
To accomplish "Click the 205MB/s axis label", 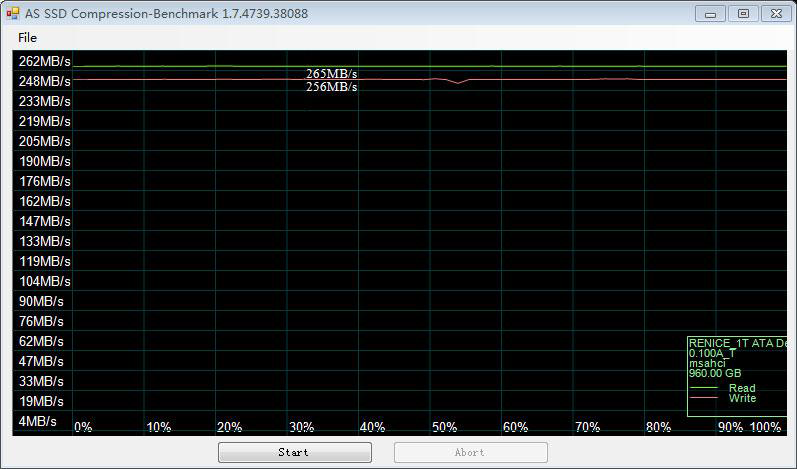I will [x=45, y=141].
